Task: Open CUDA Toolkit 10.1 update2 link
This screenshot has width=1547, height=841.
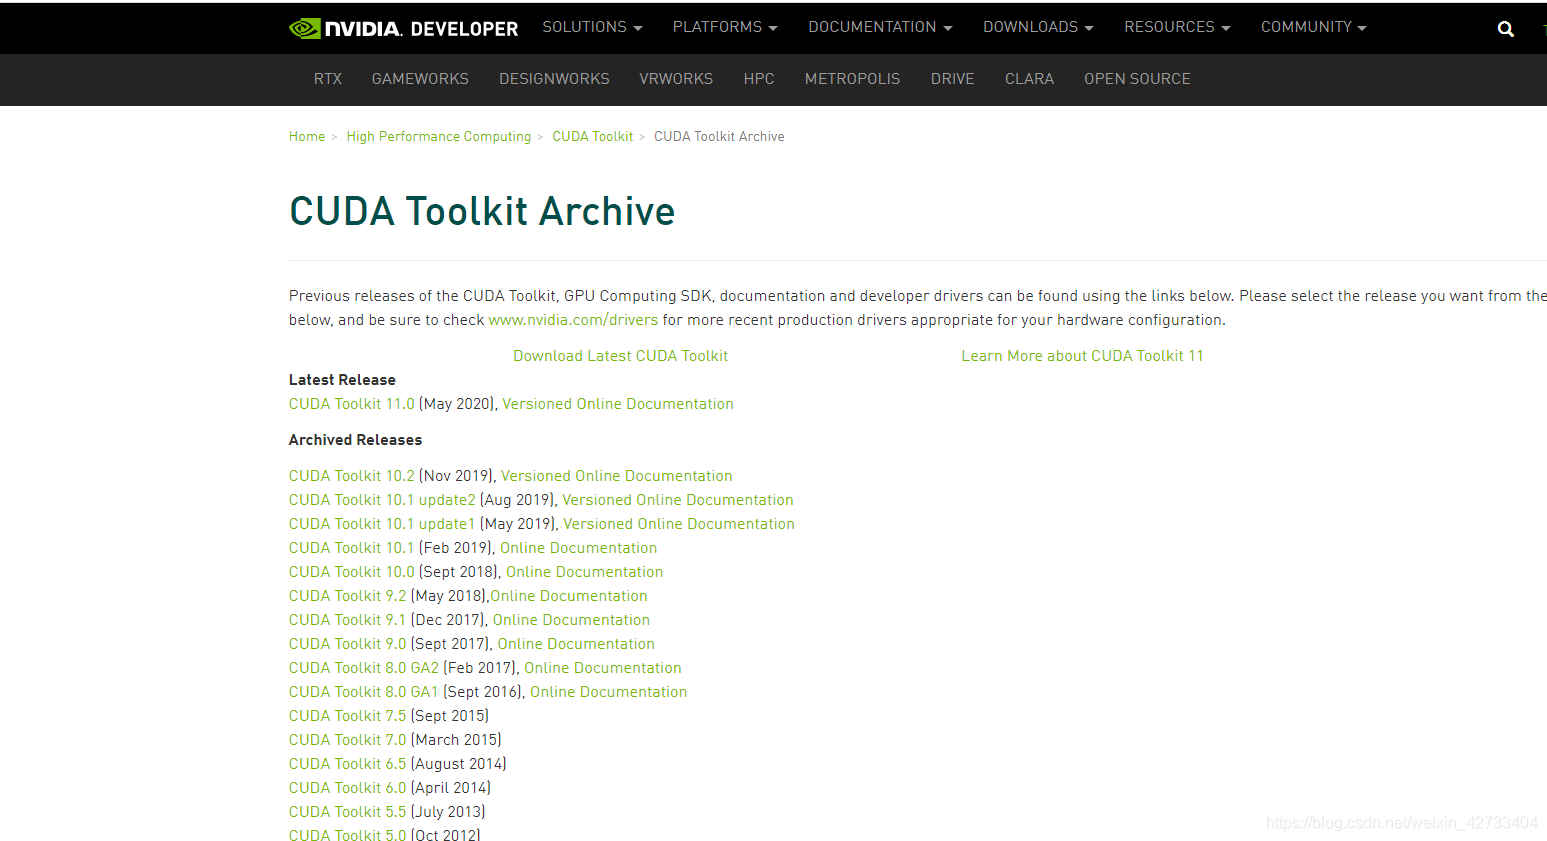Action: point(382,500)
